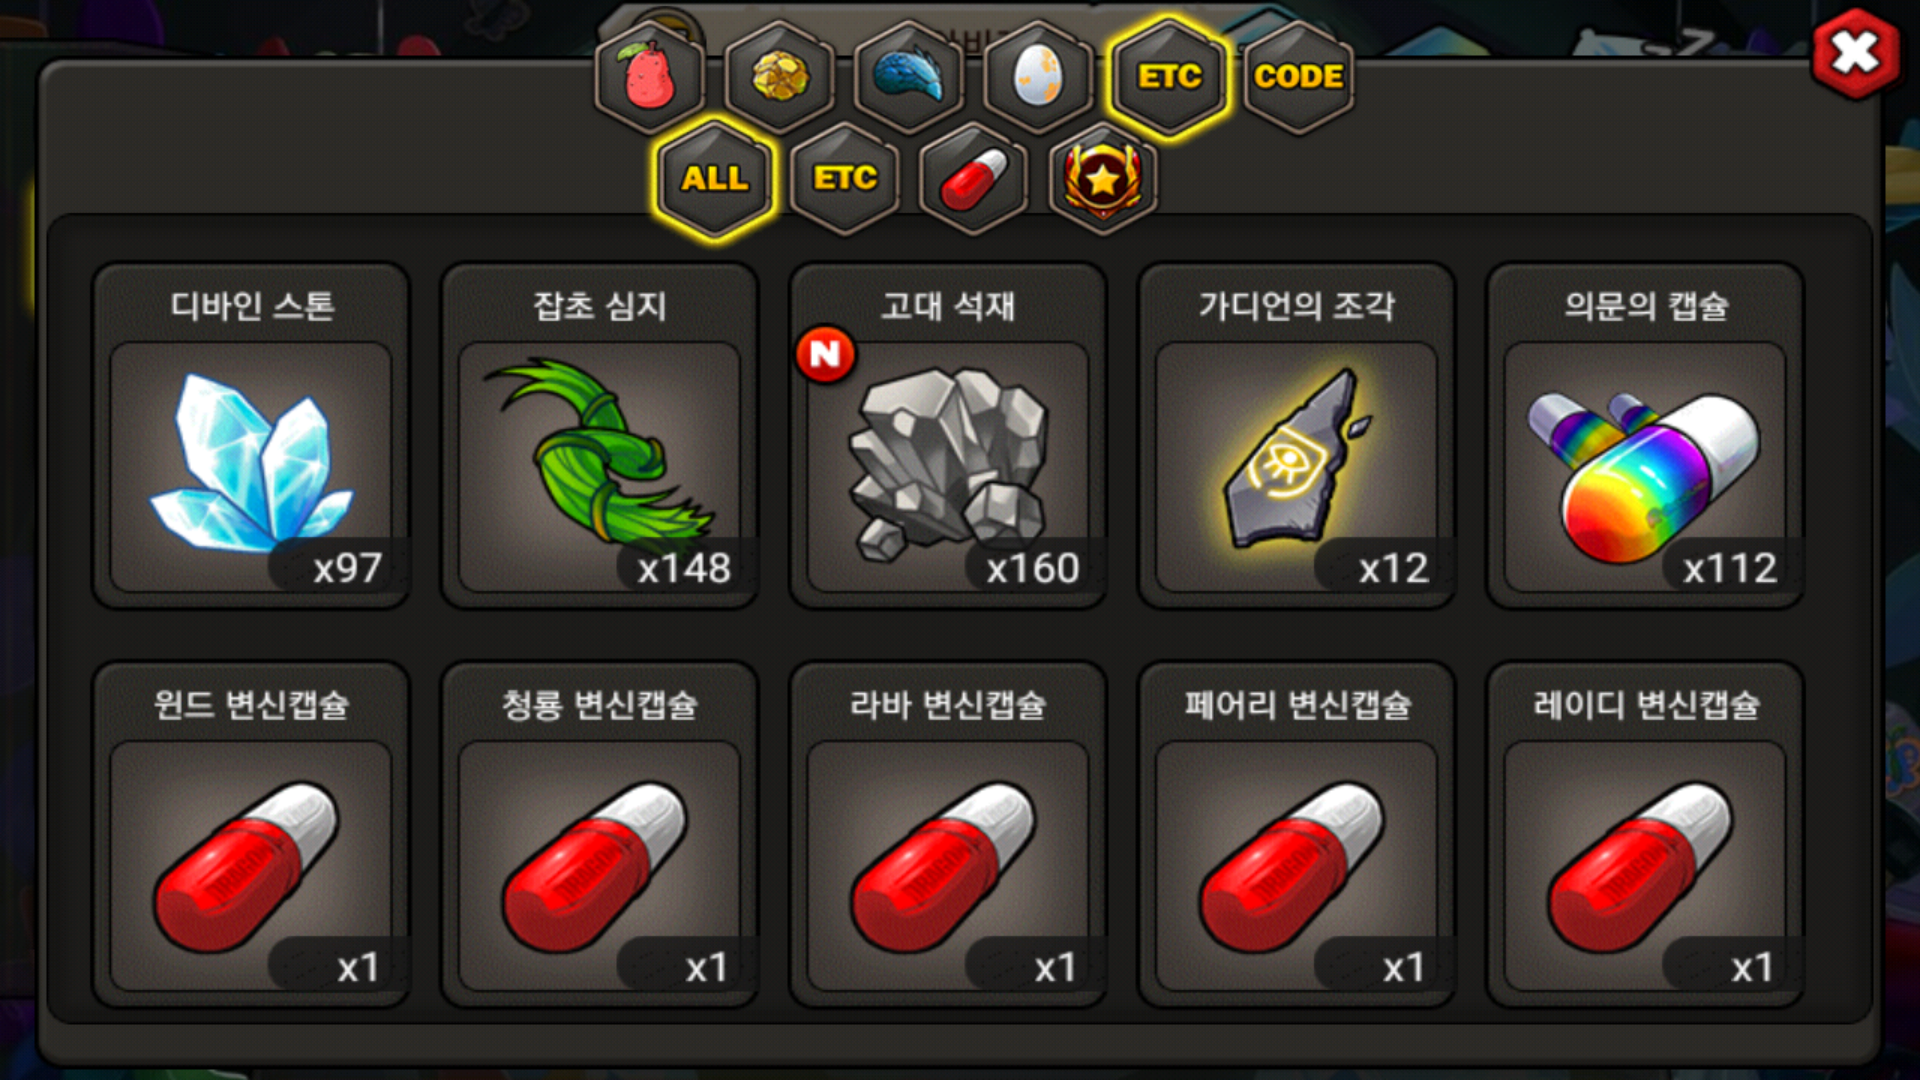Choose the 라바 변신캡슐 capsule

coord(948,835)
